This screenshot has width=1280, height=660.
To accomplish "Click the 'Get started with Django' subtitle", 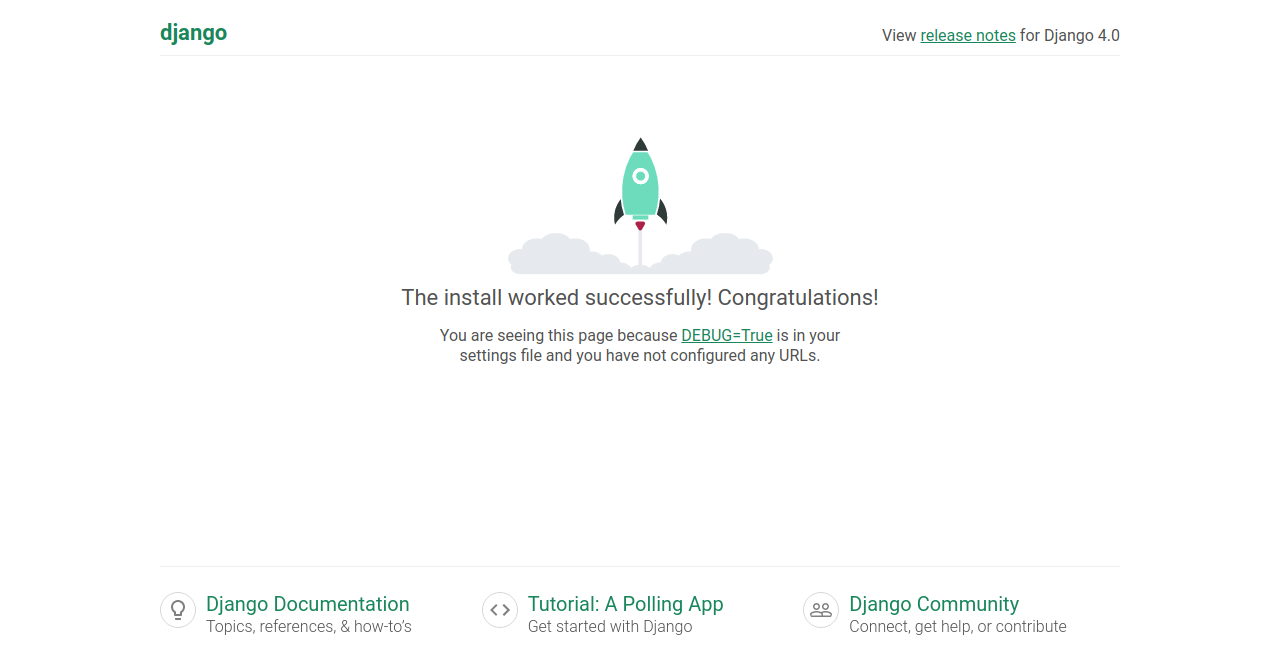I will click(x=609, y=627).
